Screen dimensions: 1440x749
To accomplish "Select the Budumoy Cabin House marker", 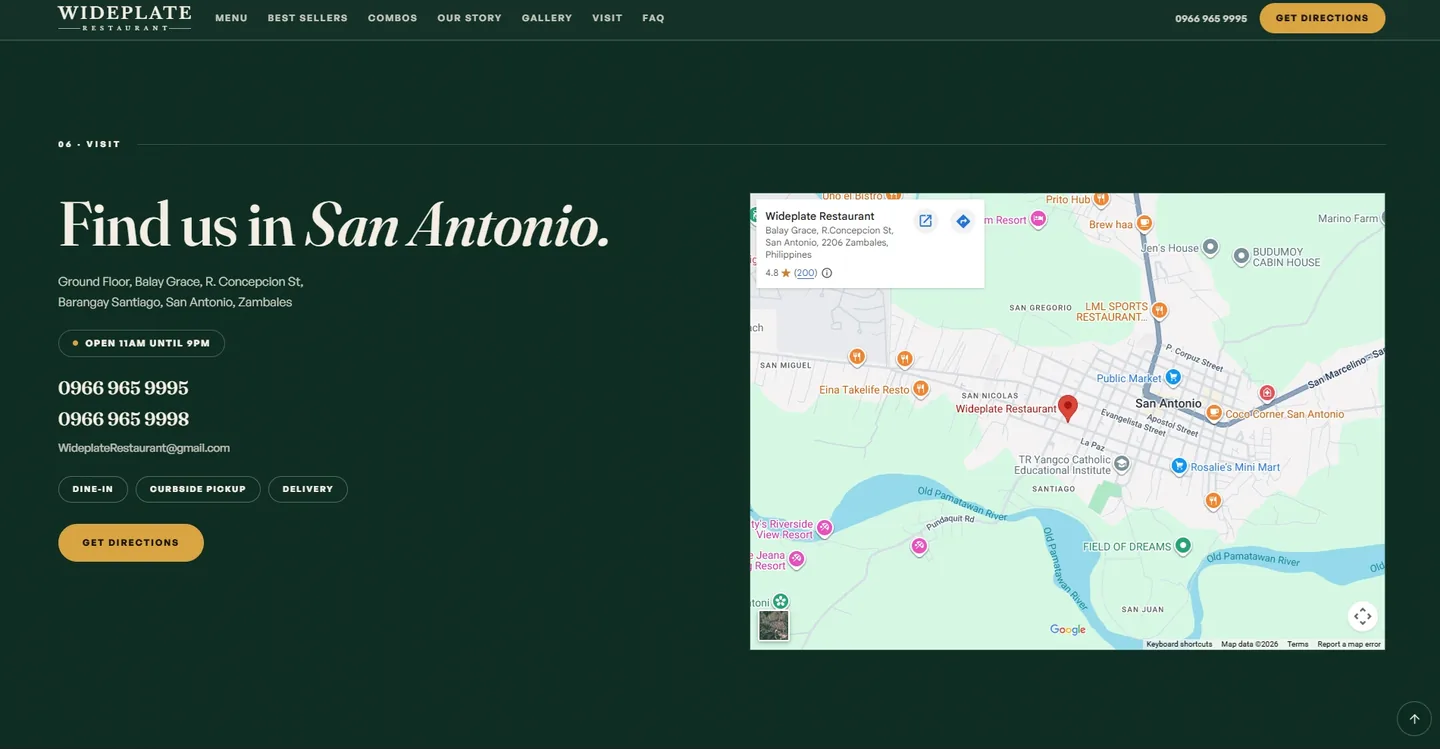I will click(1241, 257).
